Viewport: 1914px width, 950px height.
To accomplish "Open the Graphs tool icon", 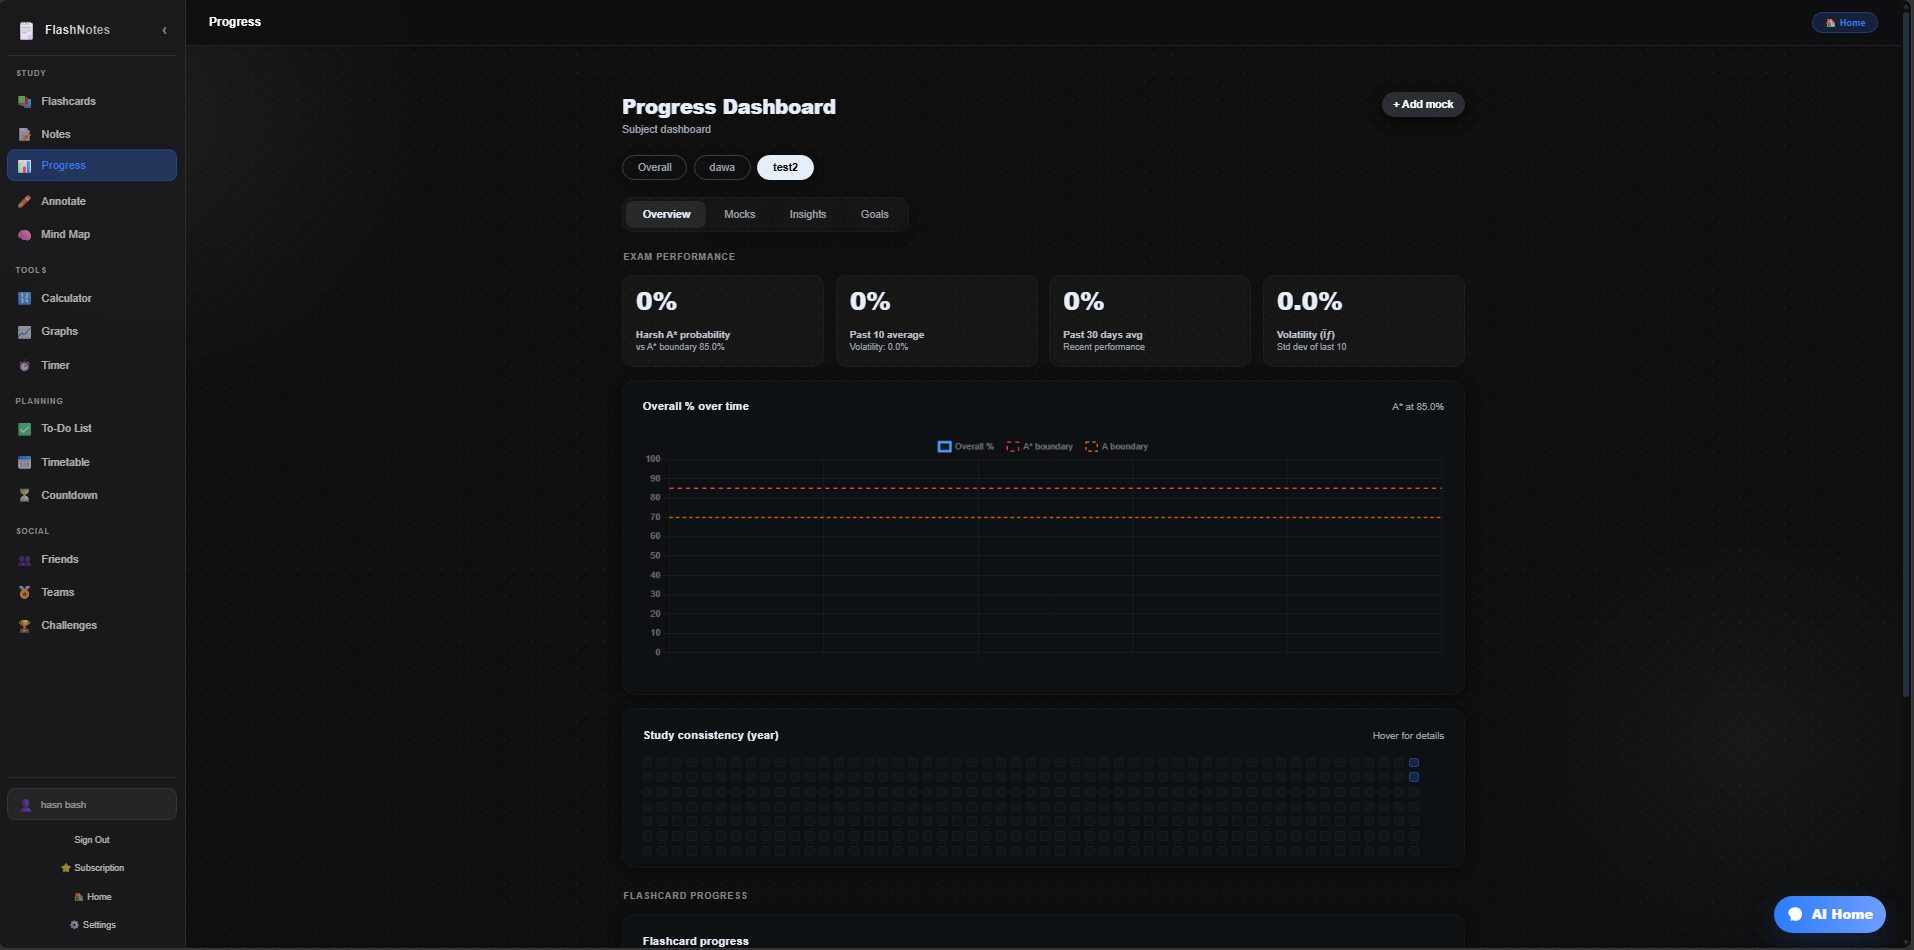I will (x=25, y=332).
